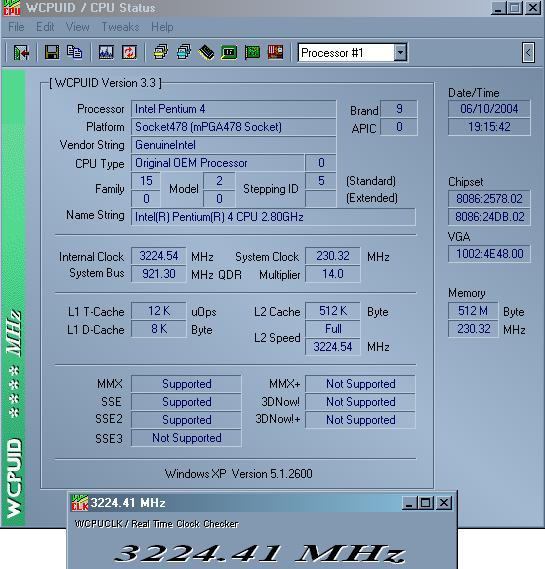This screenshot has width=545, height=569.
Task: Click the CLK icon in WCPUCLK window
Action: click(x=79, y=503)
